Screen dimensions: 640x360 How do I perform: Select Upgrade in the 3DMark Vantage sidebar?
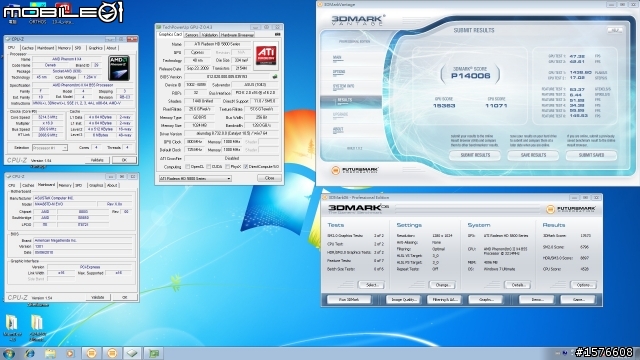pos(340,115)
